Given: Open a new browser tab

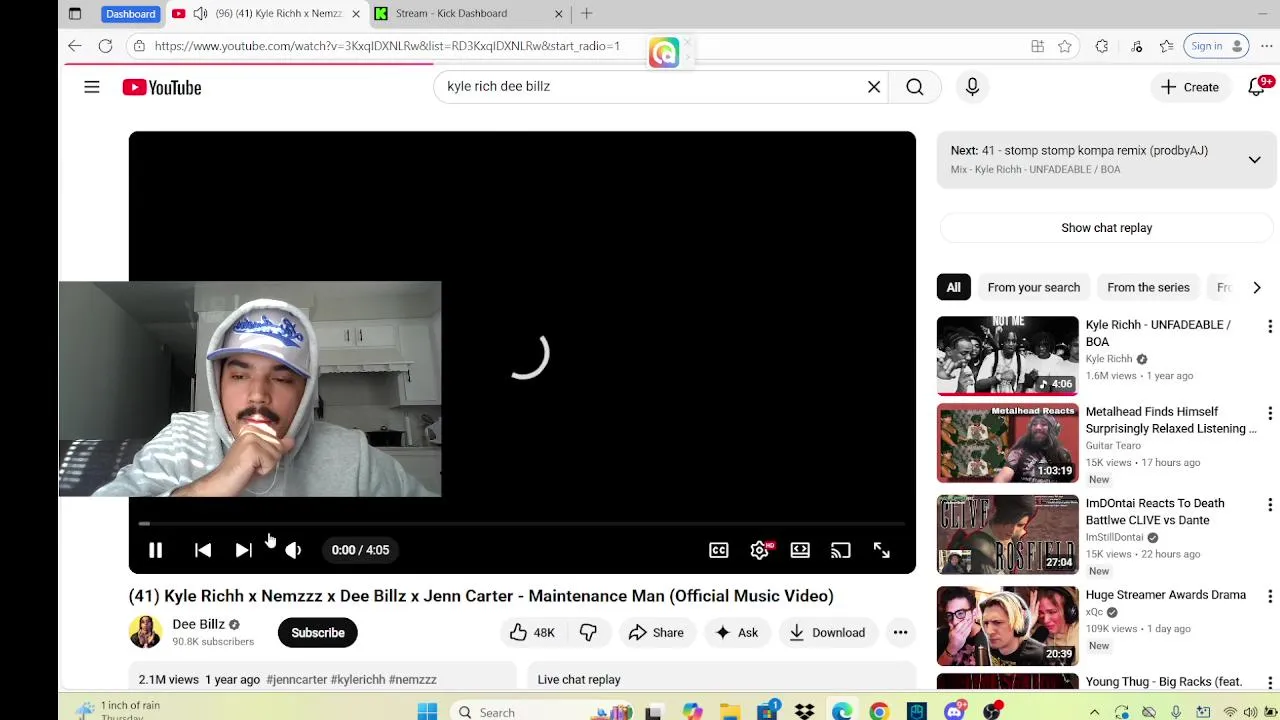Looking at the screenshot, I should (x=586, y=14).
